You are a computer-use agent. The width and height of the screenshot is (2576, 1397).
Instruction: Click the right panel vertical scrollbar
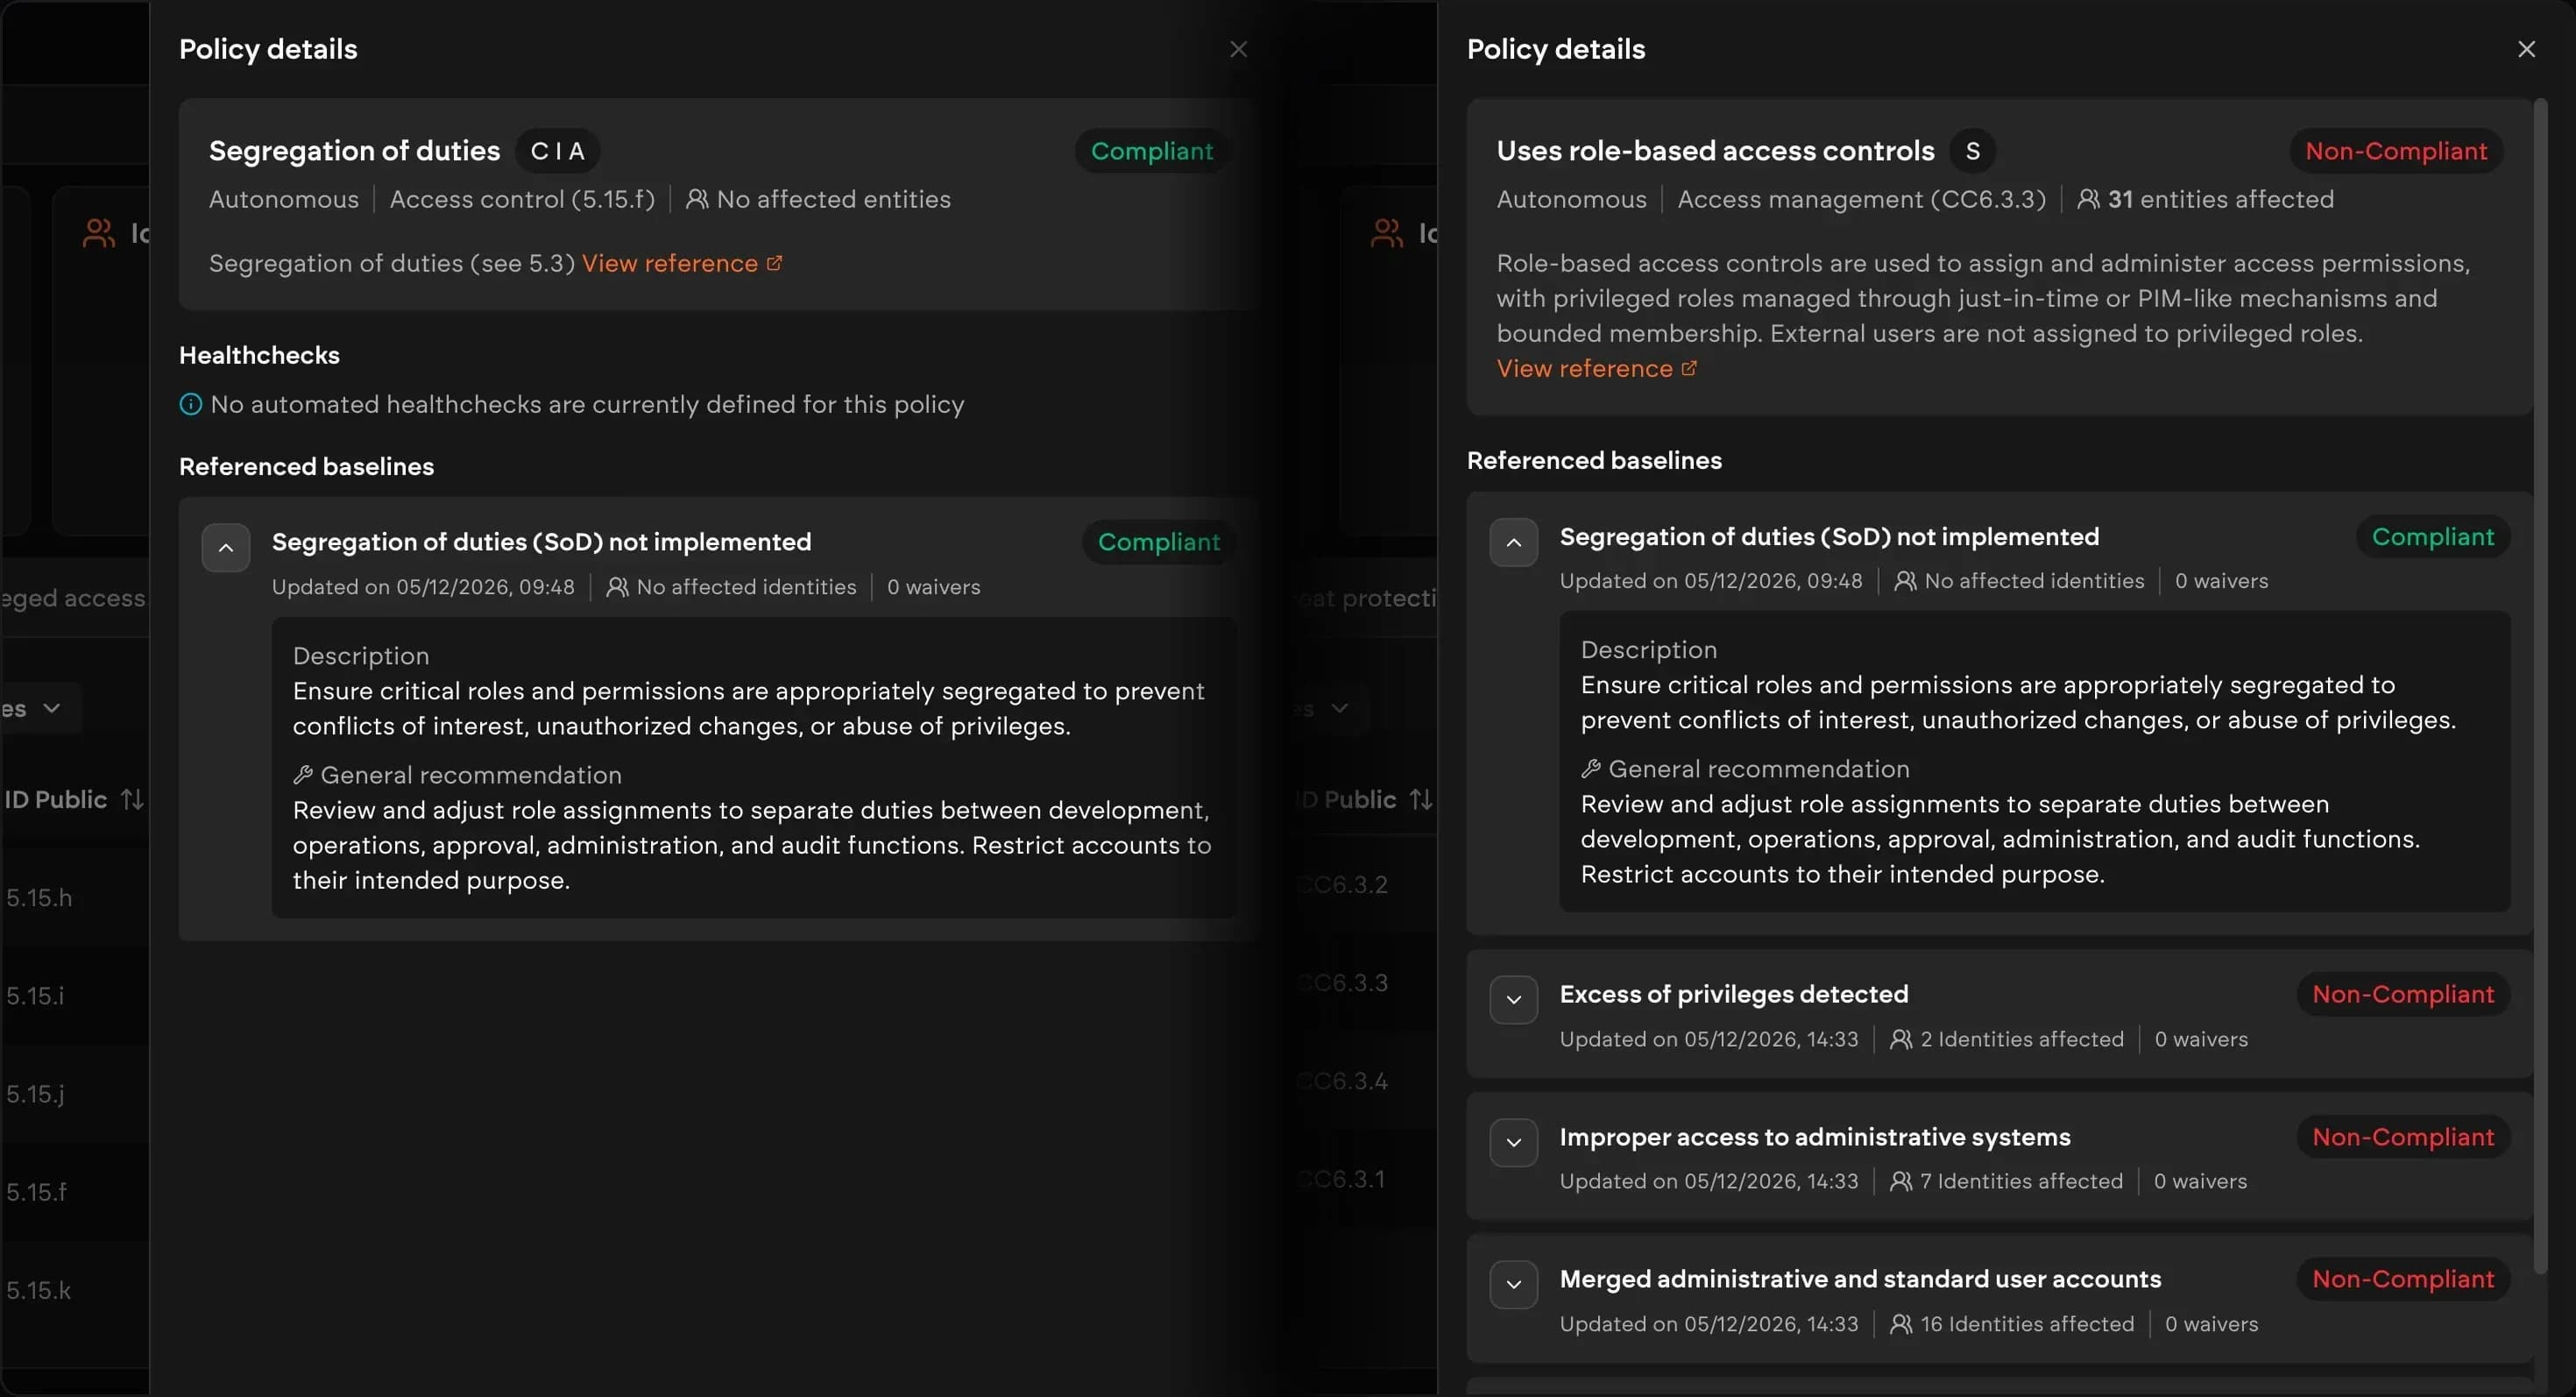(2540, 685)
